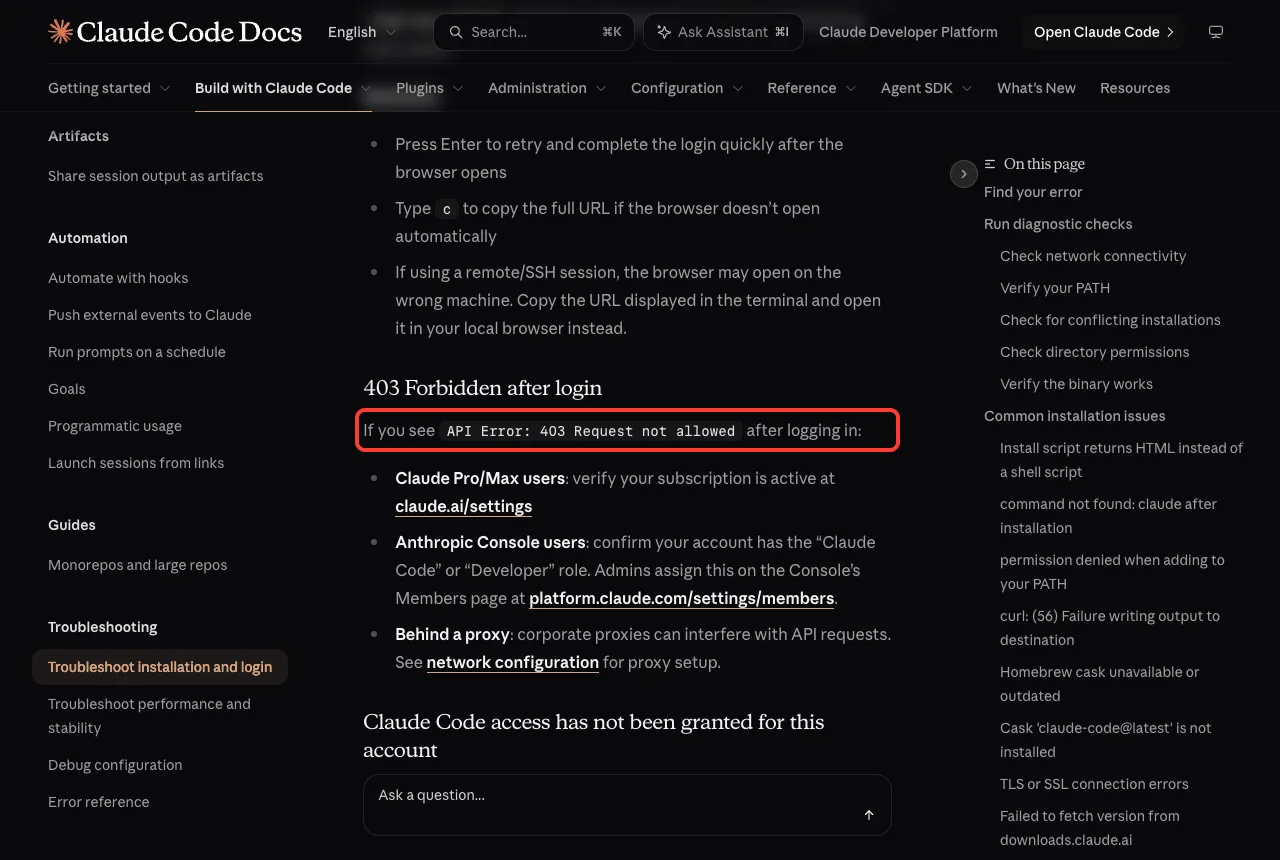This screenshot has width=1280, height=860.
Task: Jump to Check network connectivity section
Action: tap(1093, 256)
